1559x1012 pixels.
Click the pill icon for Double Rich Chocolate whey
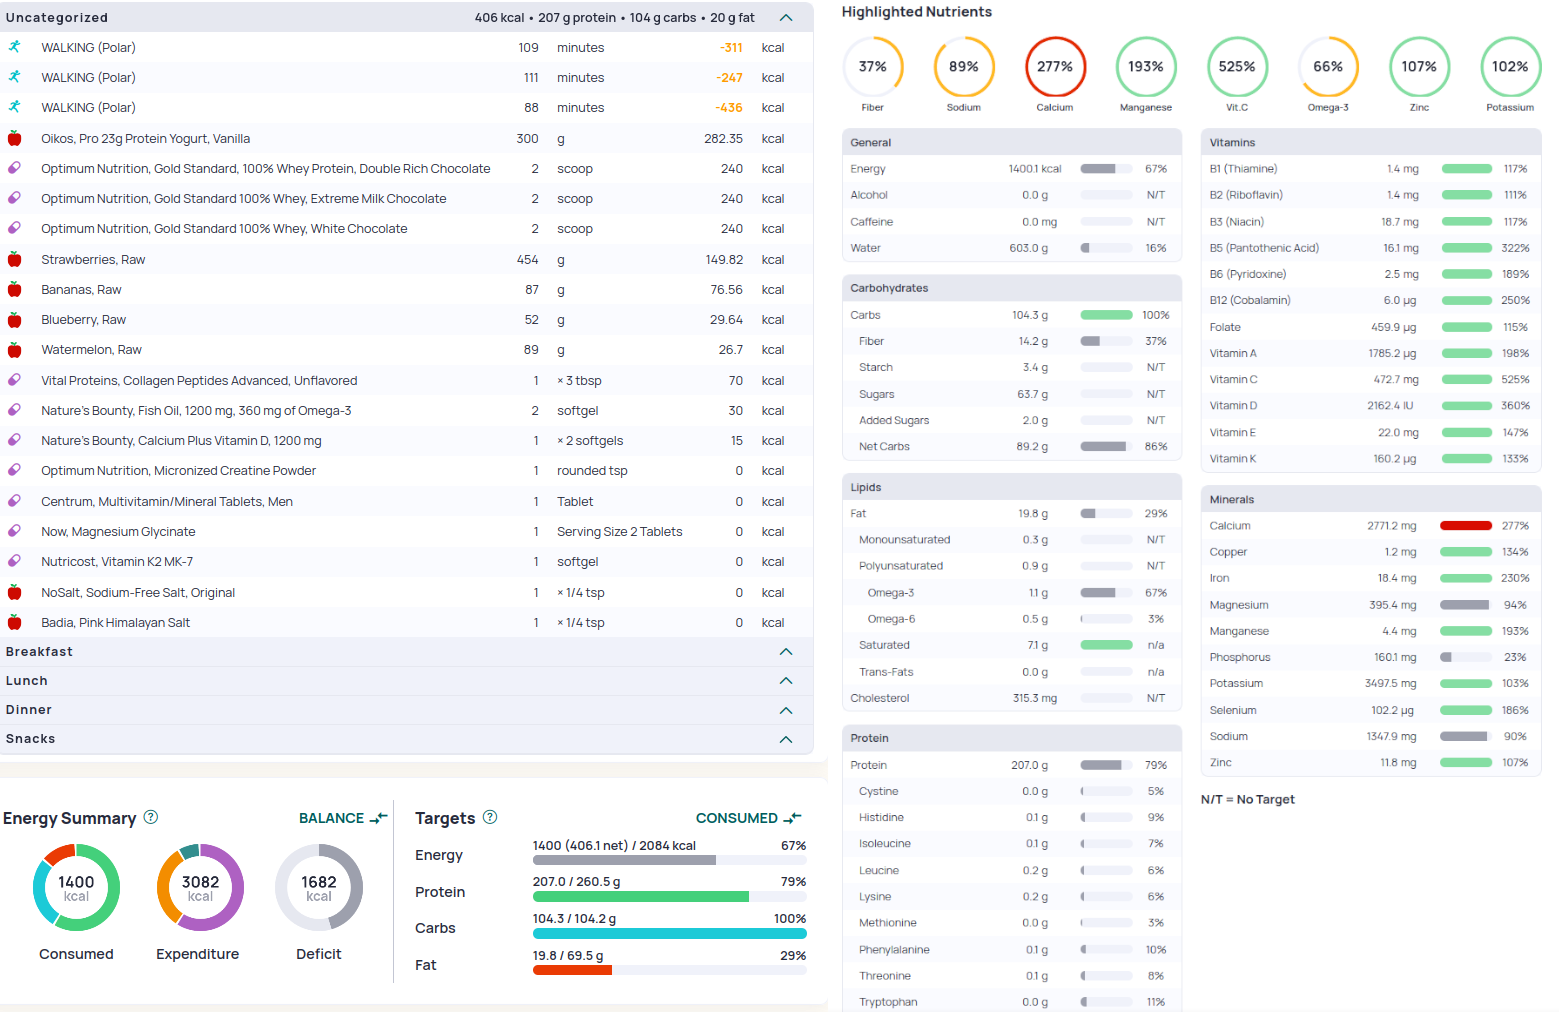(x=14, y=168)
